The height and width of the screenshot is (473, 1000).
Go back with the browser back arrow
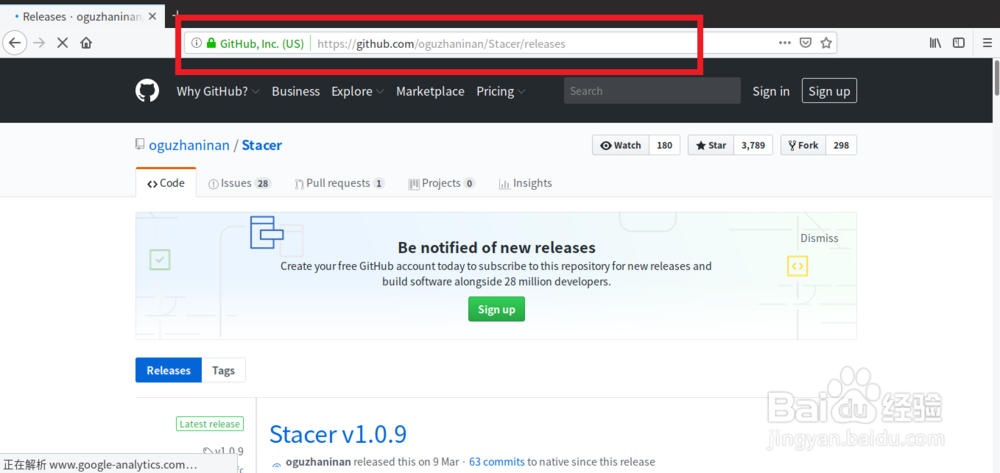14,43
